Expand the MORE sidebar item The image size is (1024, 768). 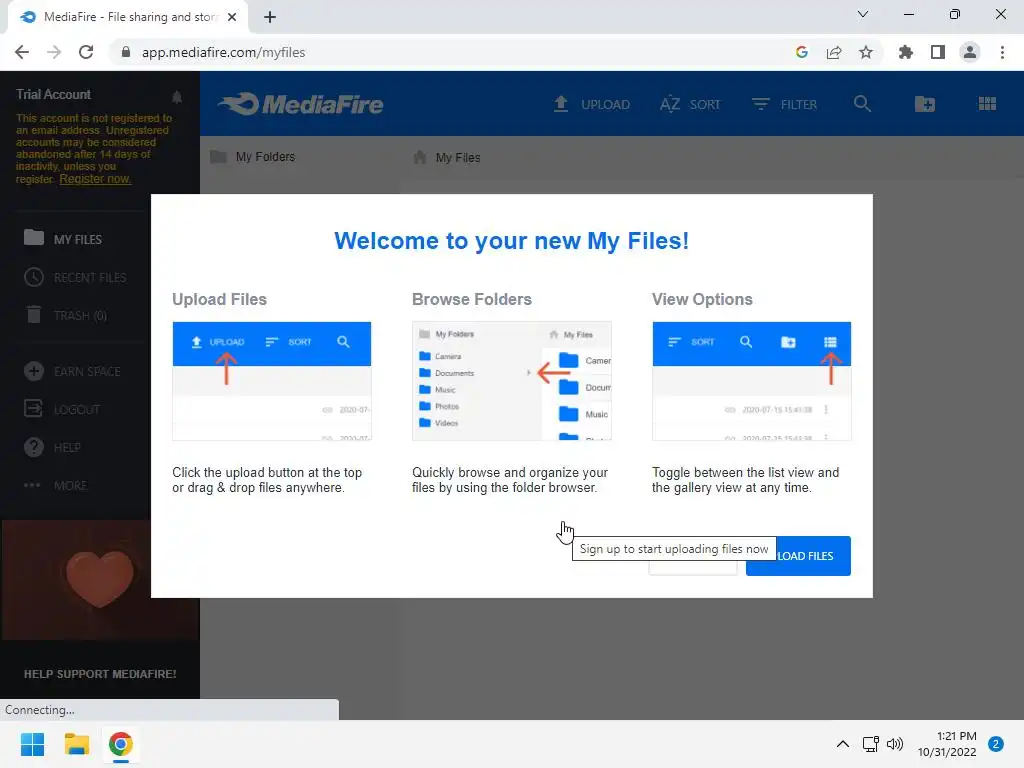pos(56,485)
